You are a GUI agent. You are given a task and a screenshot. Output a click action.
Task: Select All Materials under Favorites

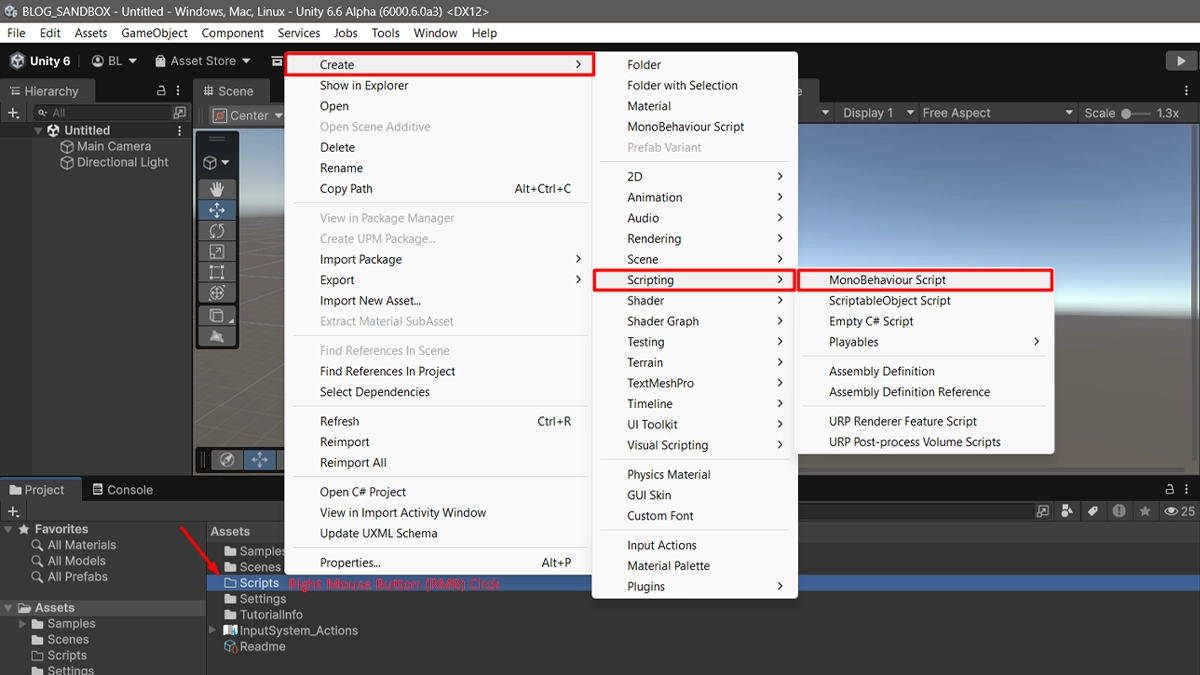[x=73, y=545]
